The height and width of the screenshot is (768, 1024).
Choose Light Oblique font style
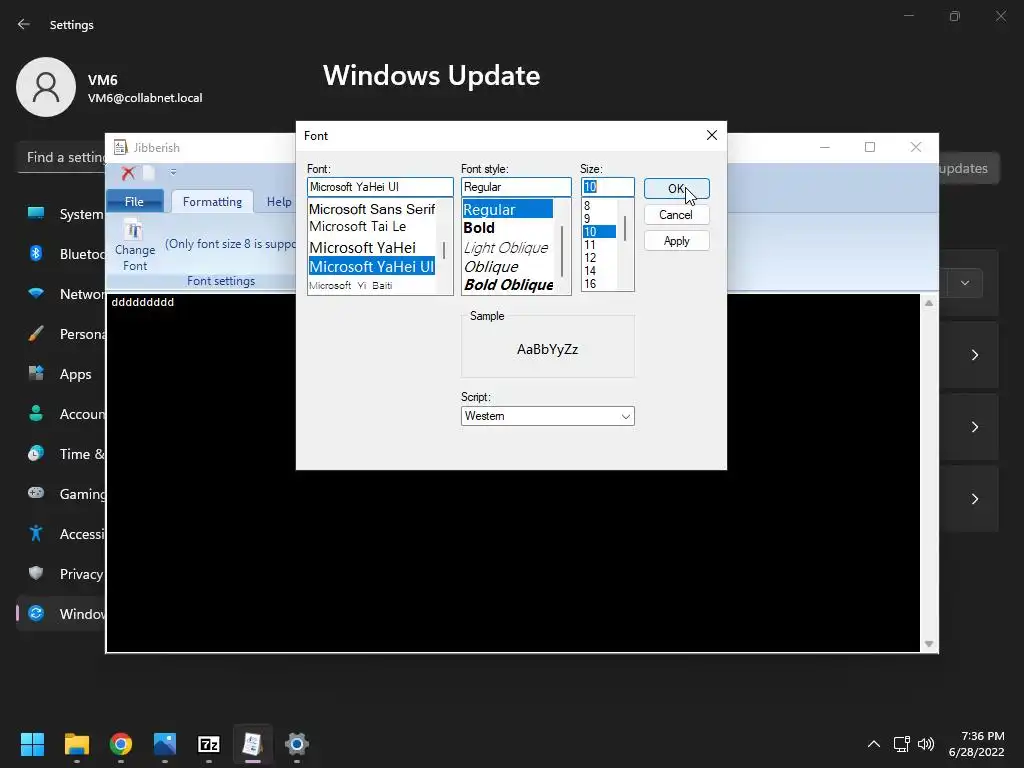507,248
